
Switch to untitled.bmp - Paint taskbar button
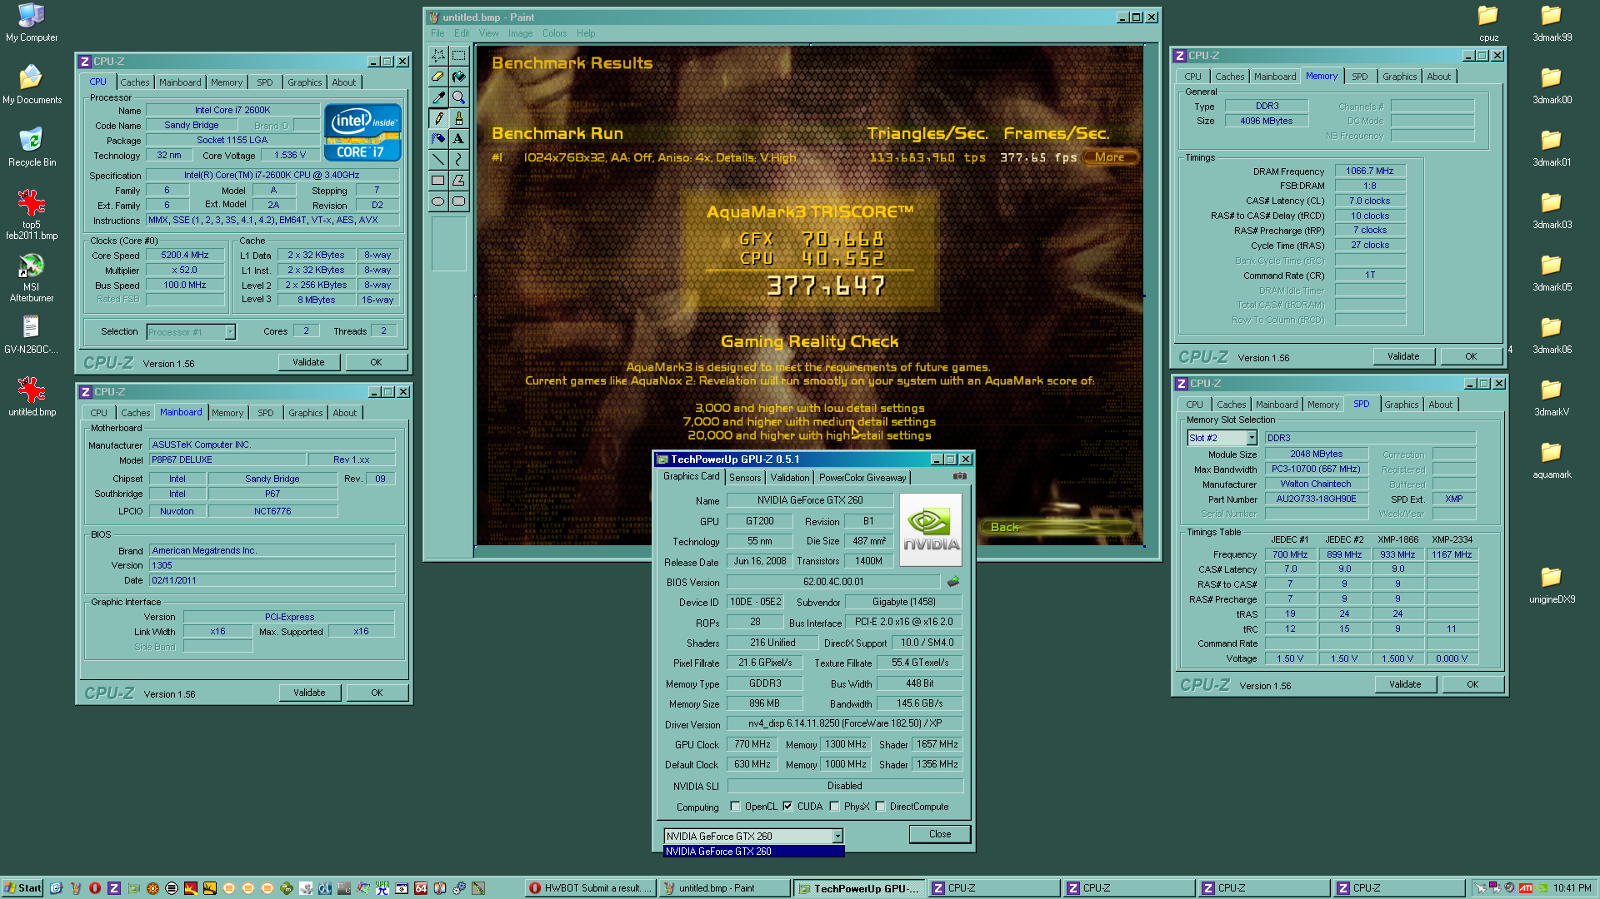pyautogui.click(x=724, y=888)
